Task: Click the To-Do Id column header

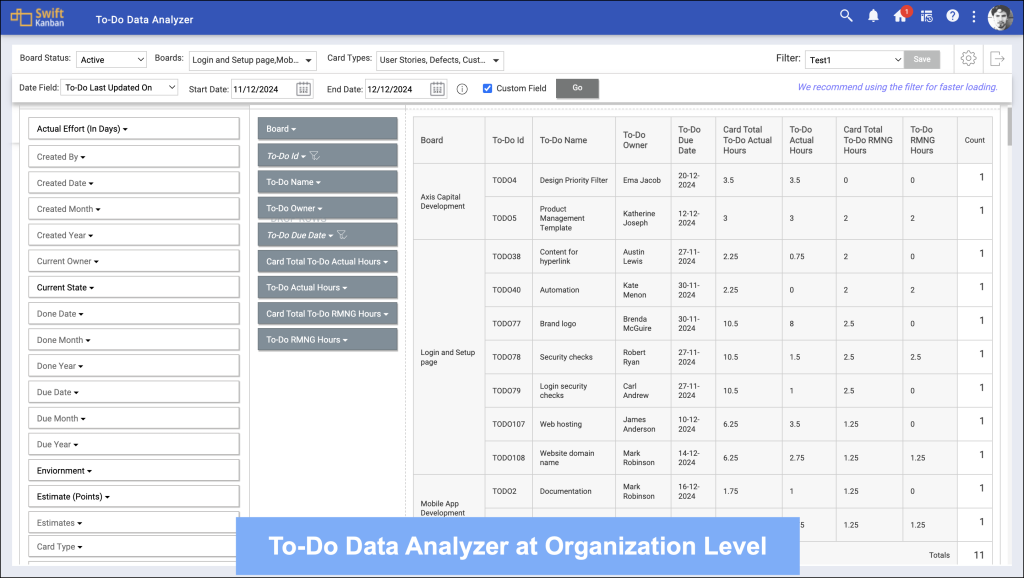Action: pyautogui.click(x=508, y=140)
